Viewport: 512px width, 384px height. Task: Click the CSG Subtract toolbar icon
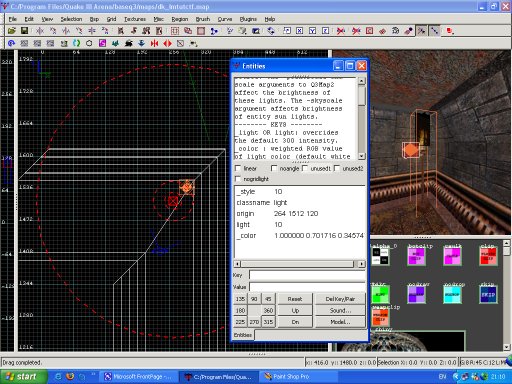click(175, 31)
